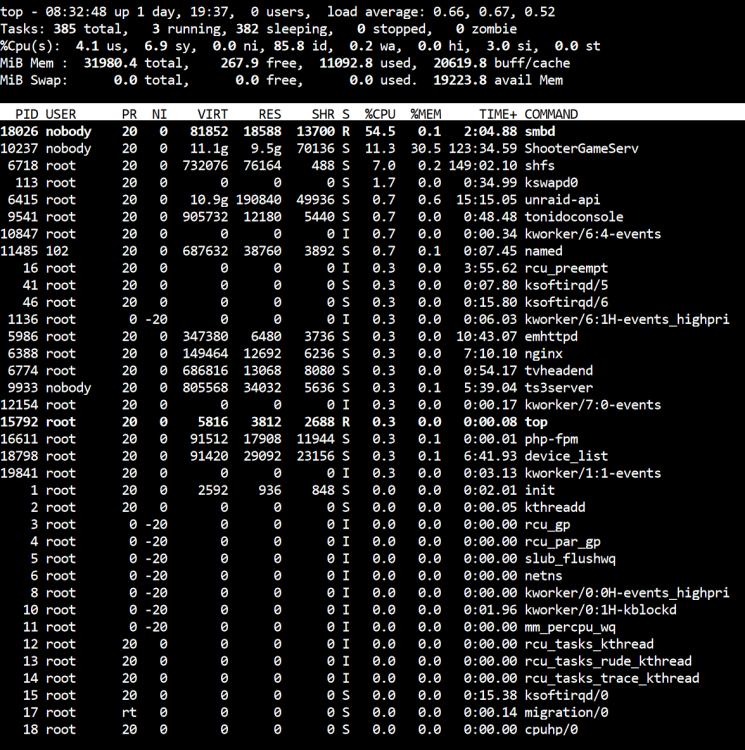This screenshot has height=750, width=745.
Task: Select the rcu_preempt command
Action: [x=566, y=268]
